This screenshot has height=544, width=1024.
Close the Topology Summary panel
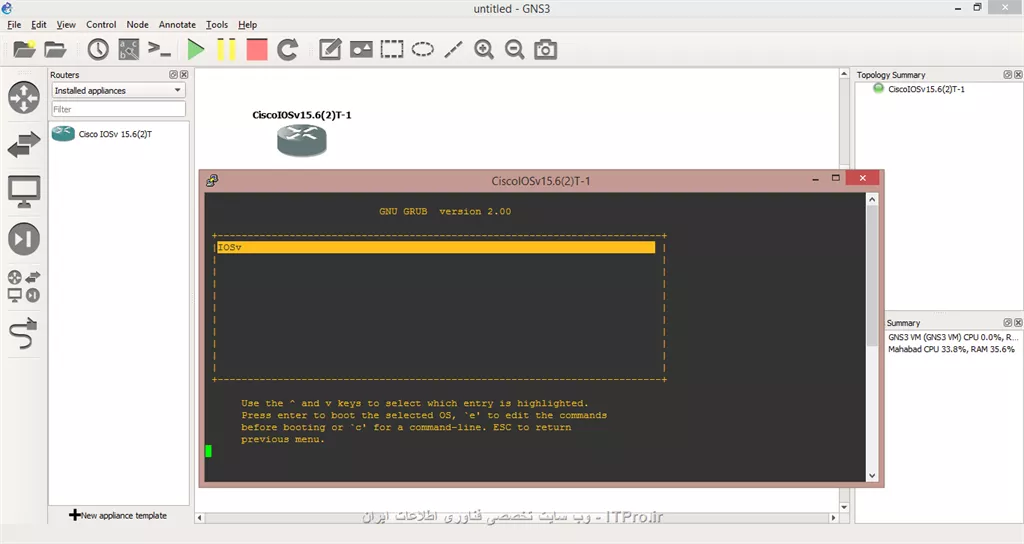[x=1018, y=74]
